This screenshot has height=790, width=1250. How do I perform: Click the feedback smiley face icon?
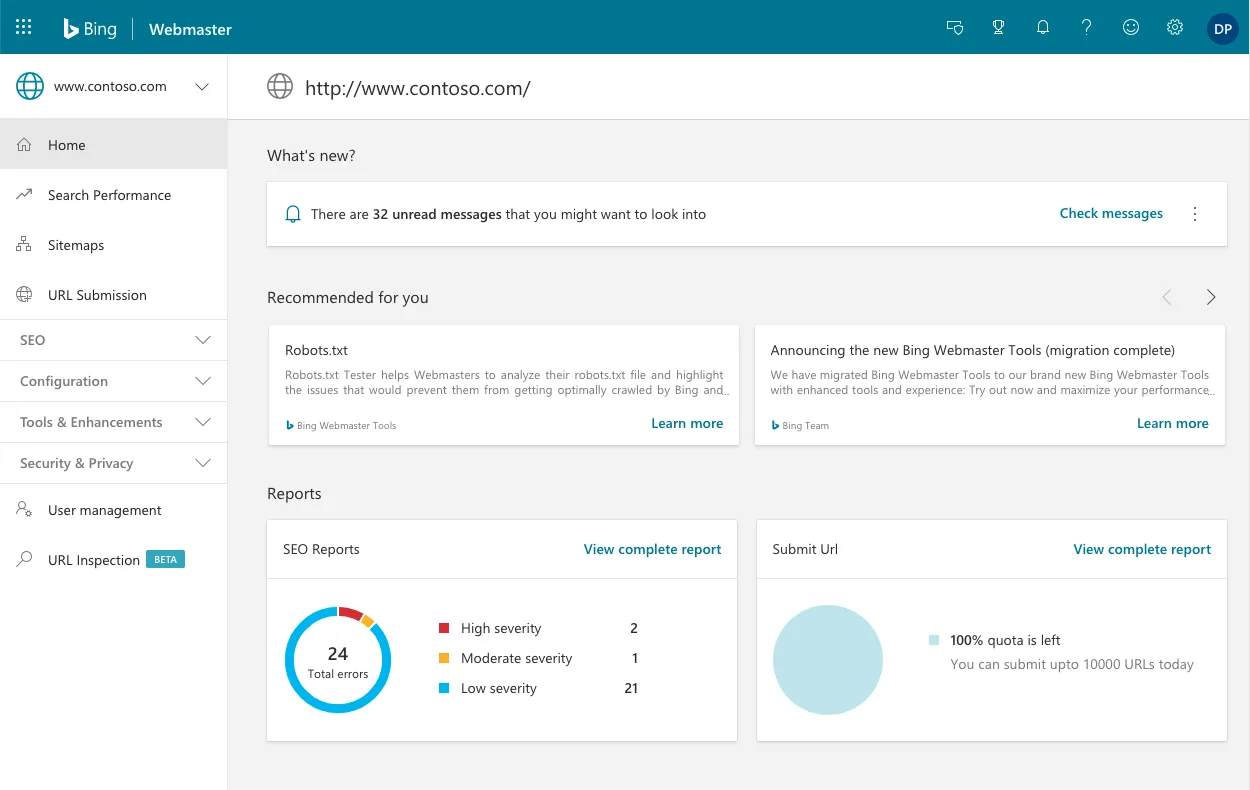tap(1131, 28)
